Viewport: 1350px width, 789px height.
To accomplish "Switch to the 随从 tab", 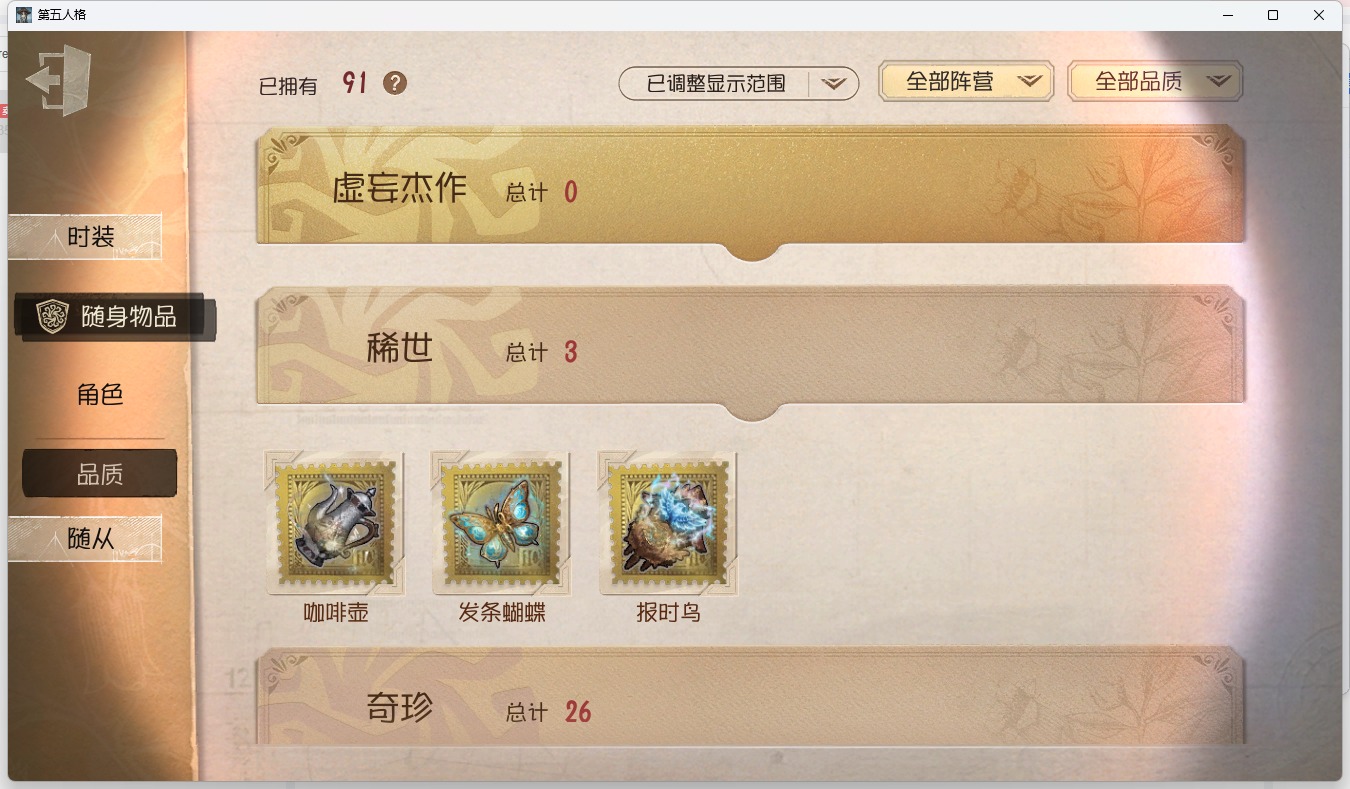I will pos(85,539).
